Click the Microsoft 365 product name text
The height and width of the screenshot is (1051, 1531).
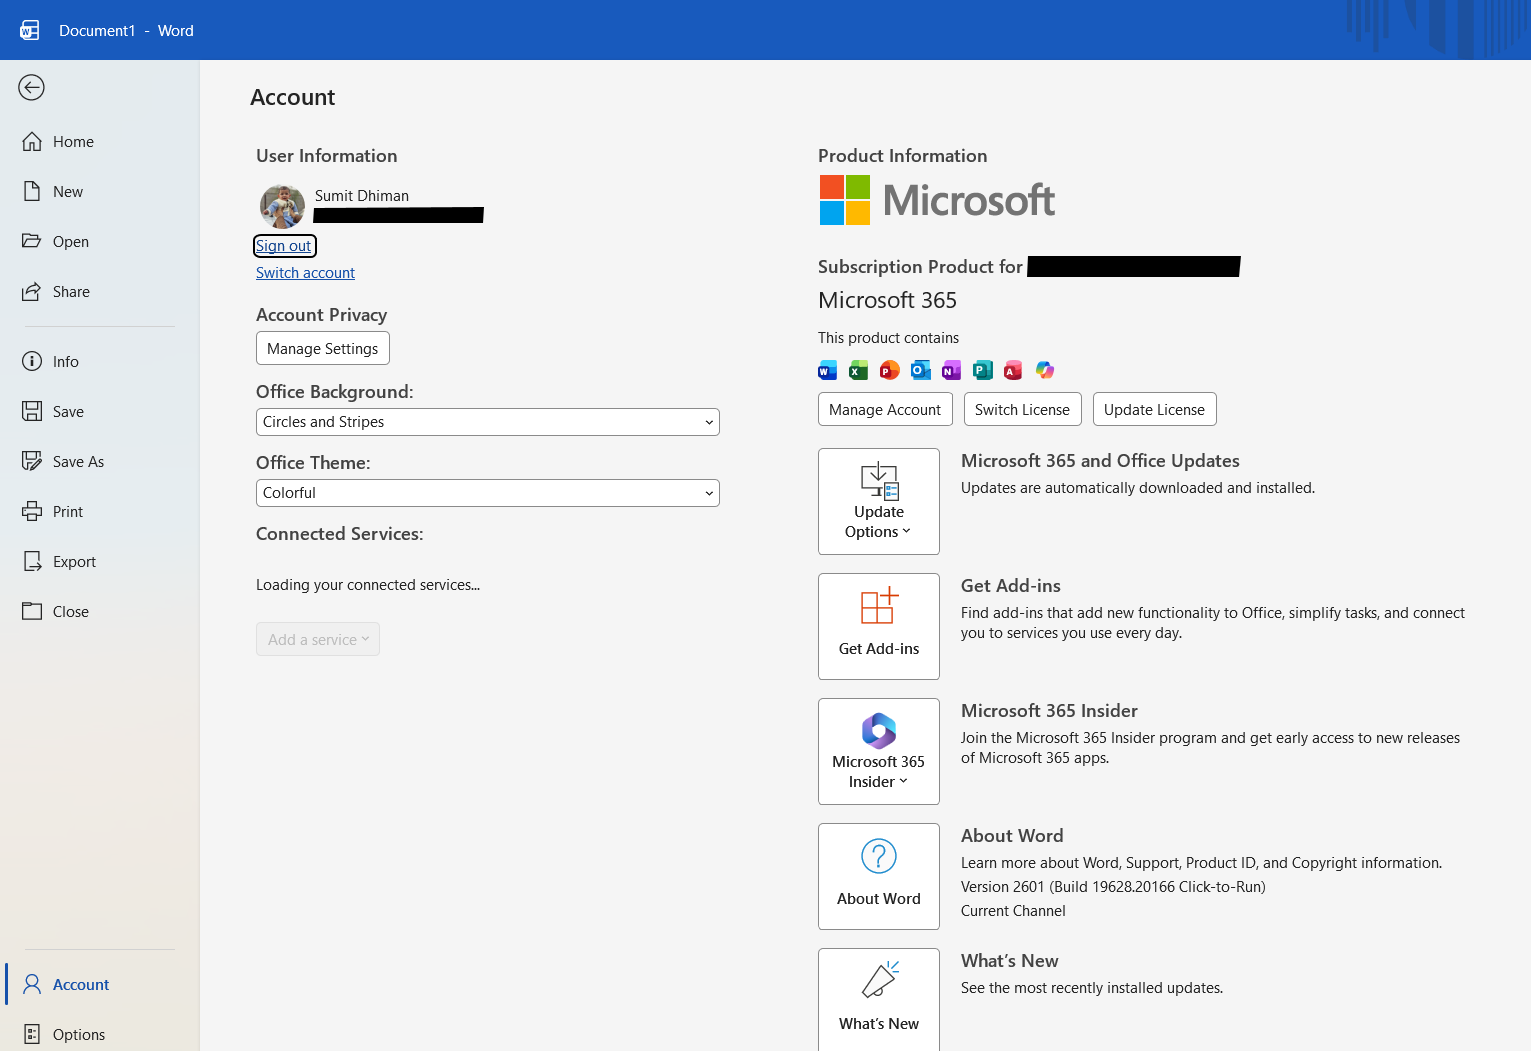point(887,300)
